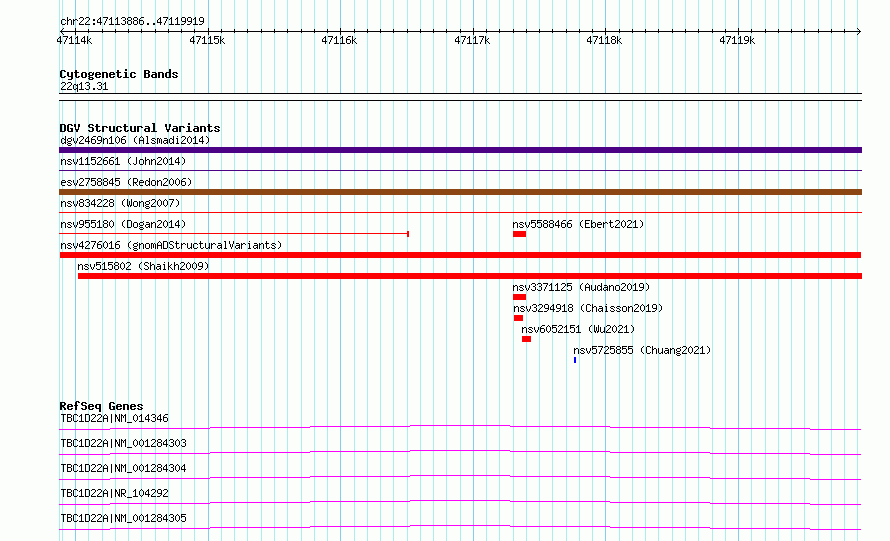Image resolution: width=890 pixels, height=541 pixels.
Task: Click the 47118k ruler tick label
Action: point(604,40)
